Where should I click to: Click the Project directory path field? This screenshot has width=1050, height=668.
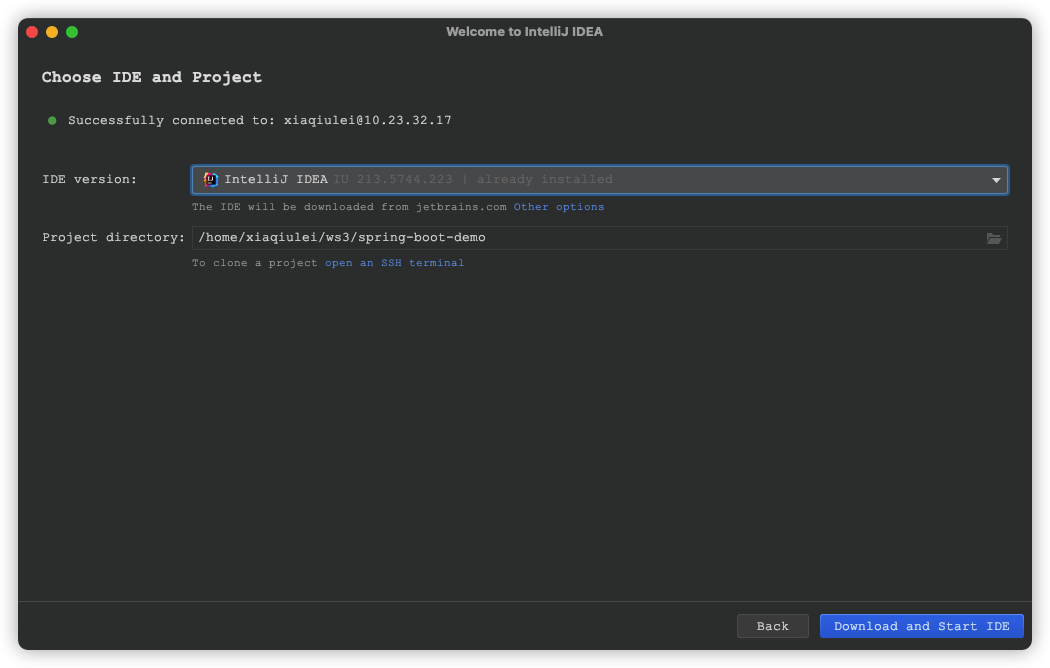[x=599, y=238]
